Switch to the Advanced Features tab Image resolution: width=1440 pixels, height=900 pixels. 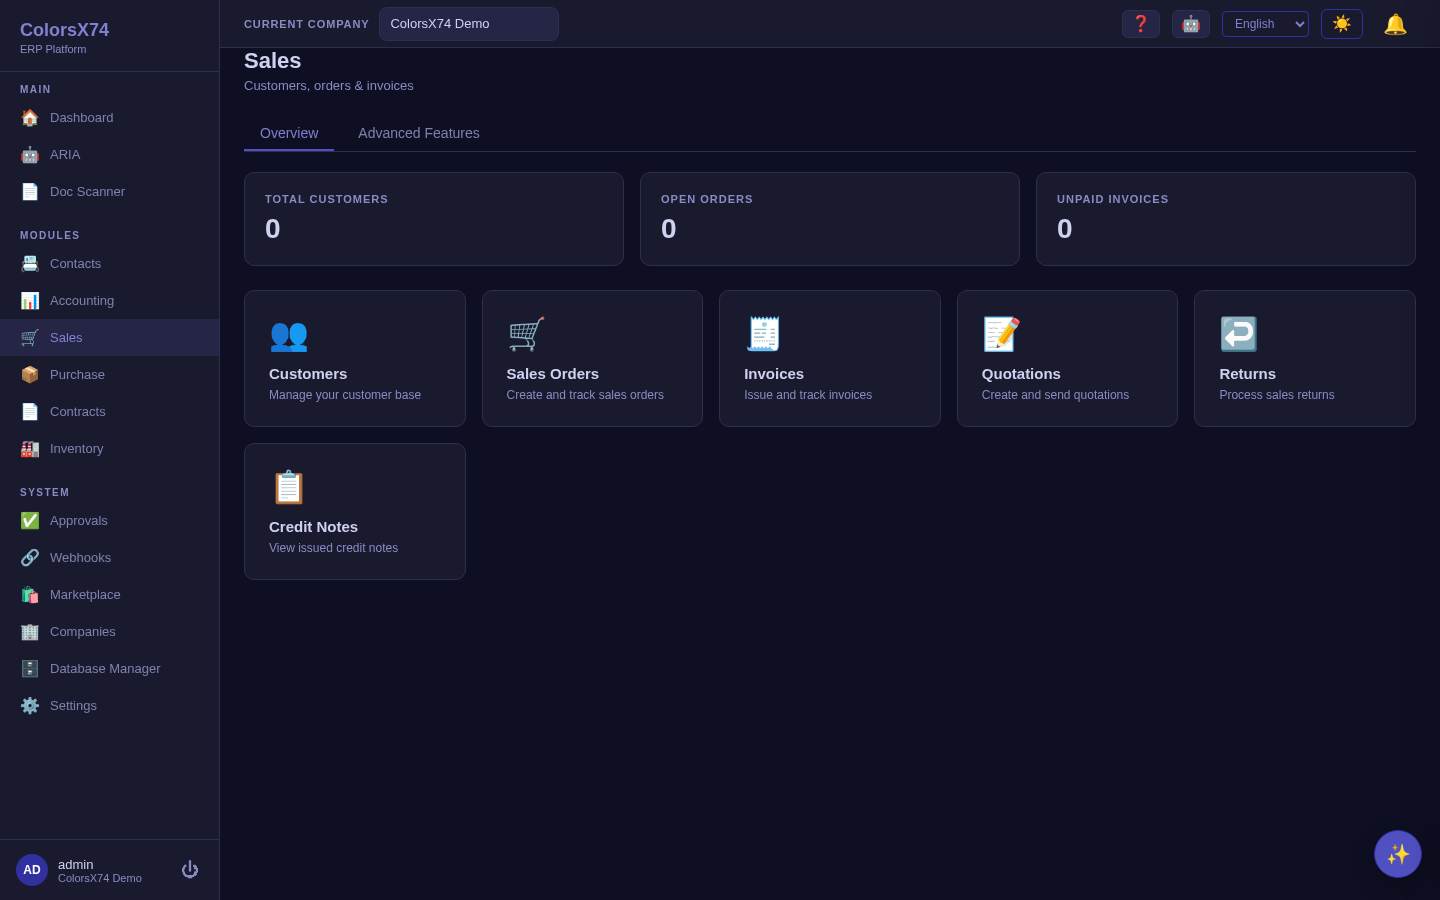[x=419, y=133]
